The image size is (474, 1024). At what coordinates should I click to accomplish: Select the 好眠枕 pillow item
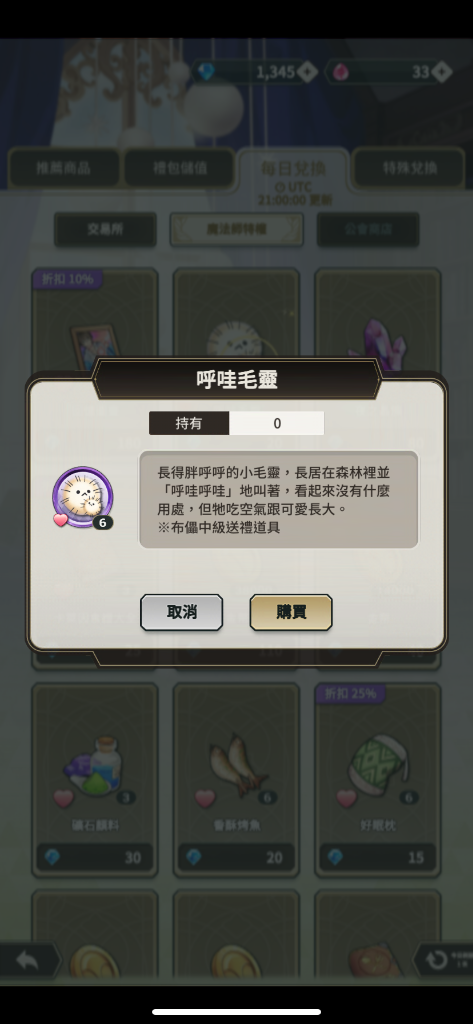click(x=378, y=780)
